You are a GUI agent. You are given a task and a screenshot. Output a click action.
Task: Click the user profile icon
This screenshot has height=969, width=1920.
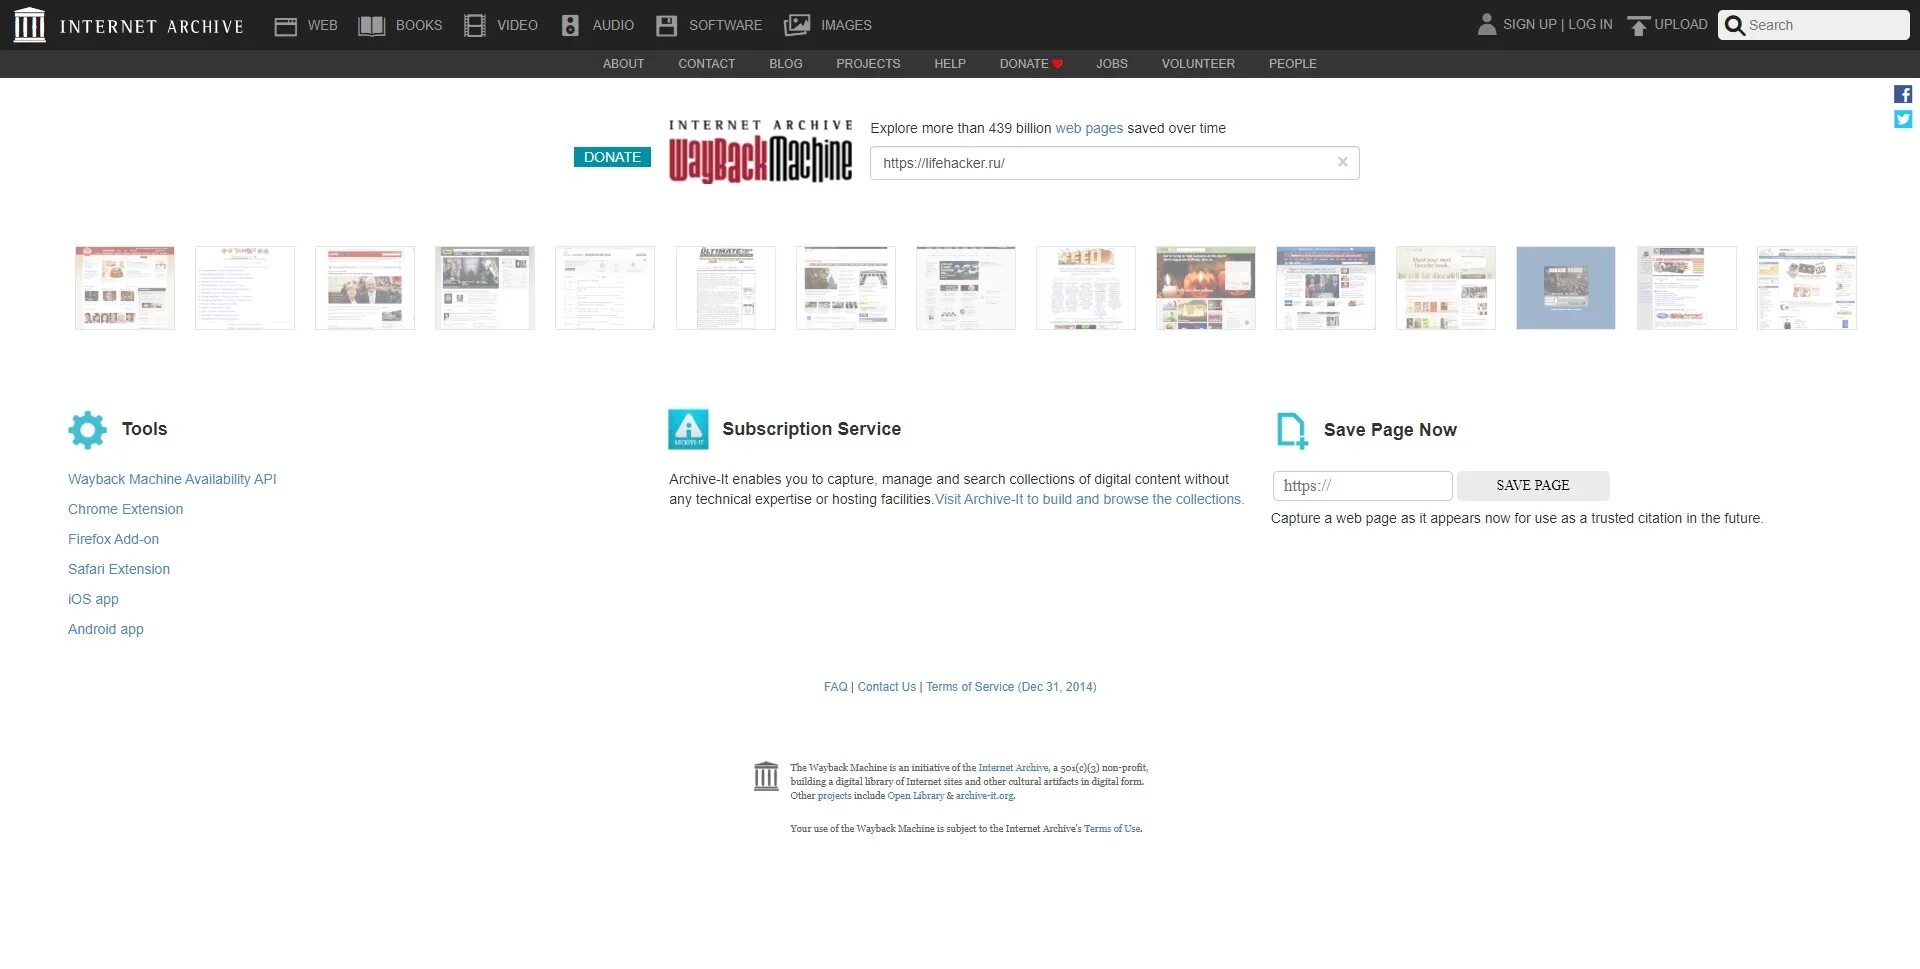(x=1487, y=24)
